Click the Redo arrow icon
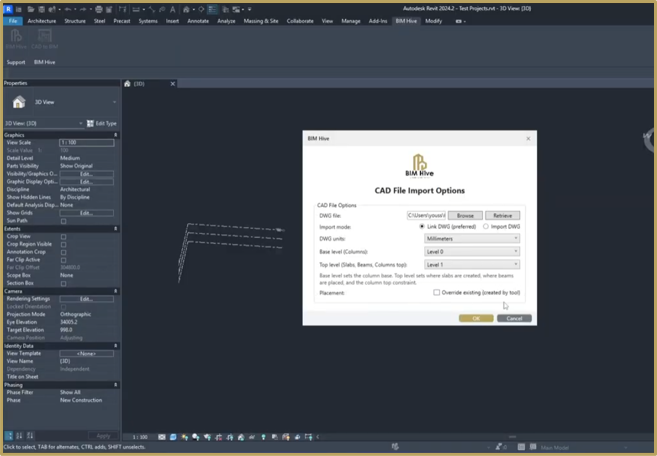Viewport: 657px width, 456px height. click(x=83, y=9)
